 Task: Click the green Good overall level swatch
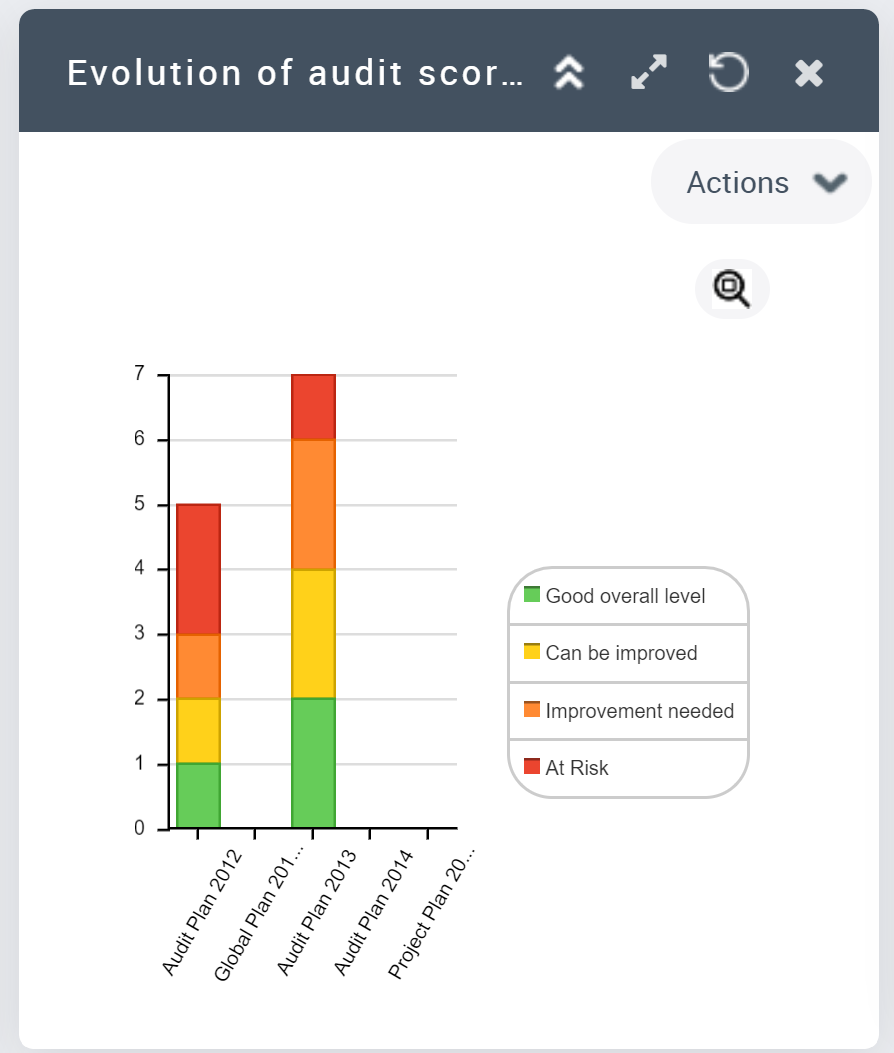tap(532, 595)
